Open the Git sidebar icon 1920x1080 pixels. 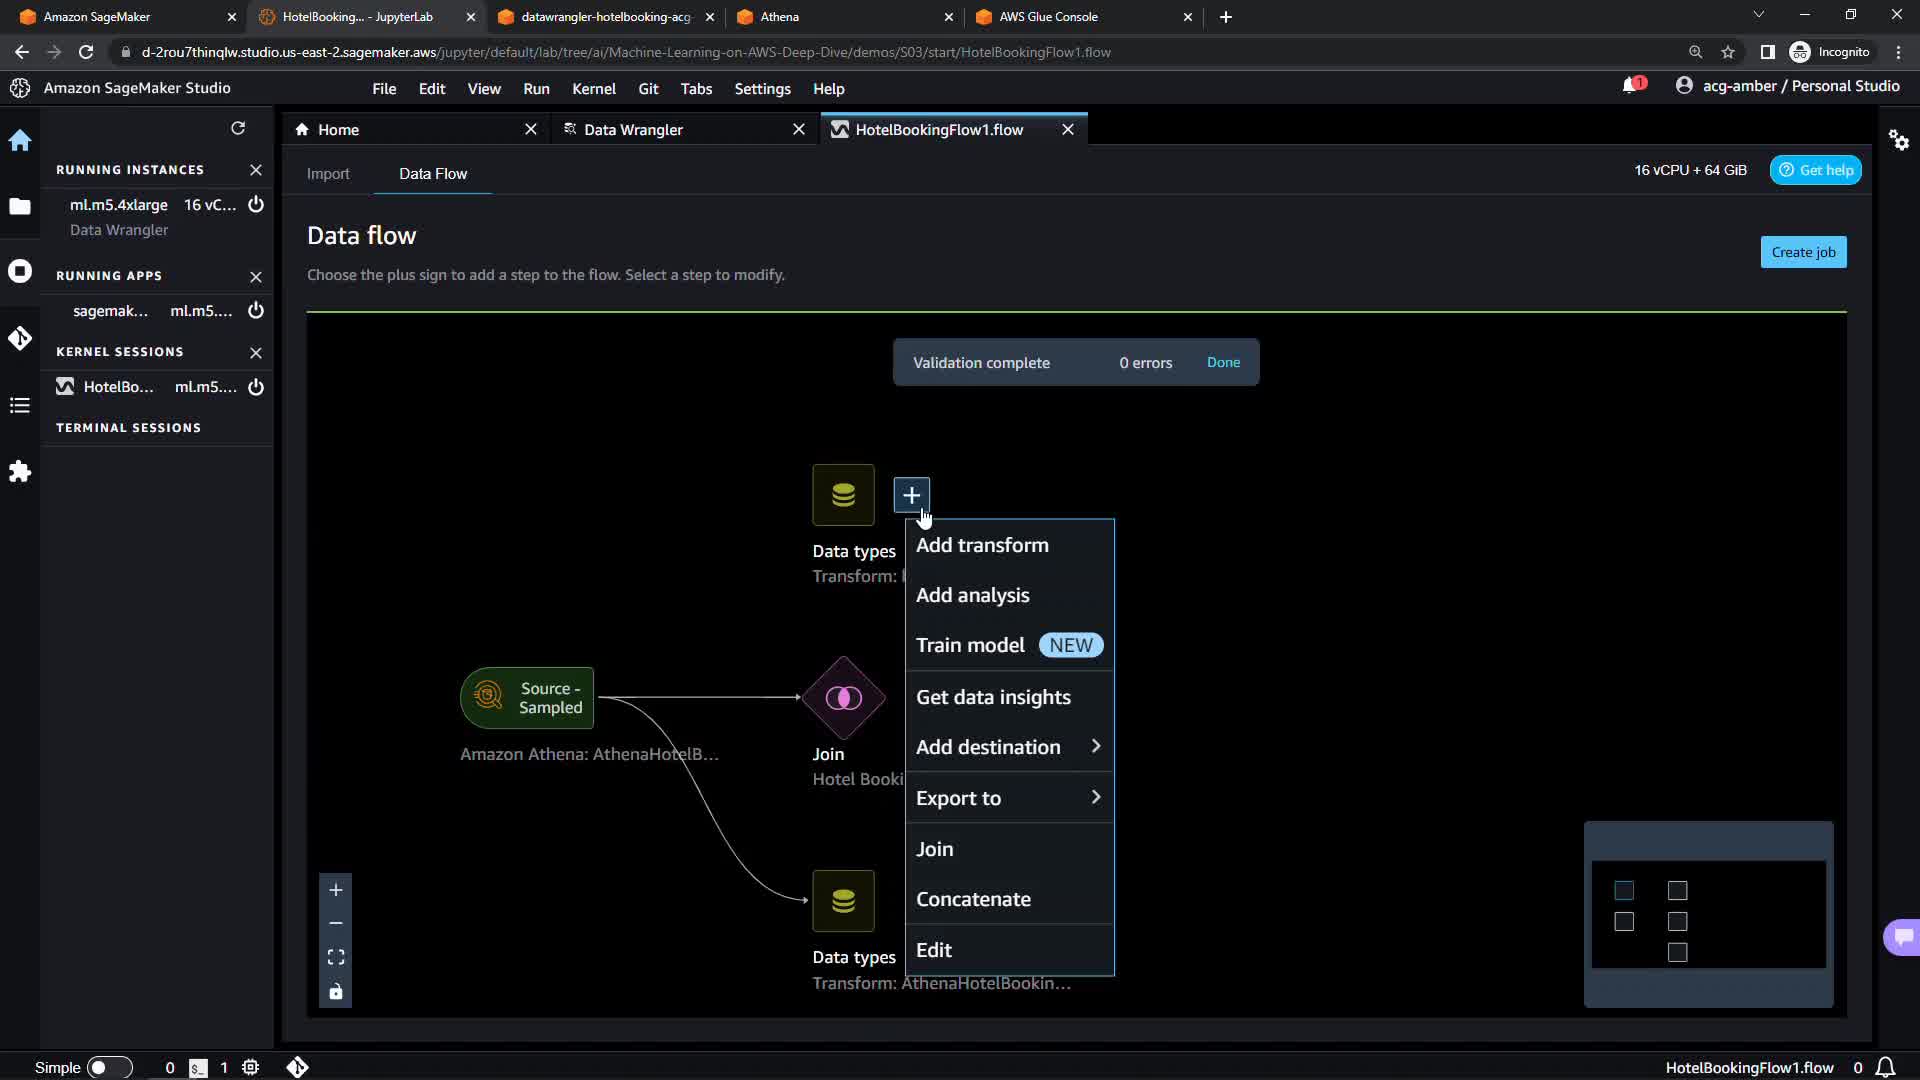click(20, 338)
